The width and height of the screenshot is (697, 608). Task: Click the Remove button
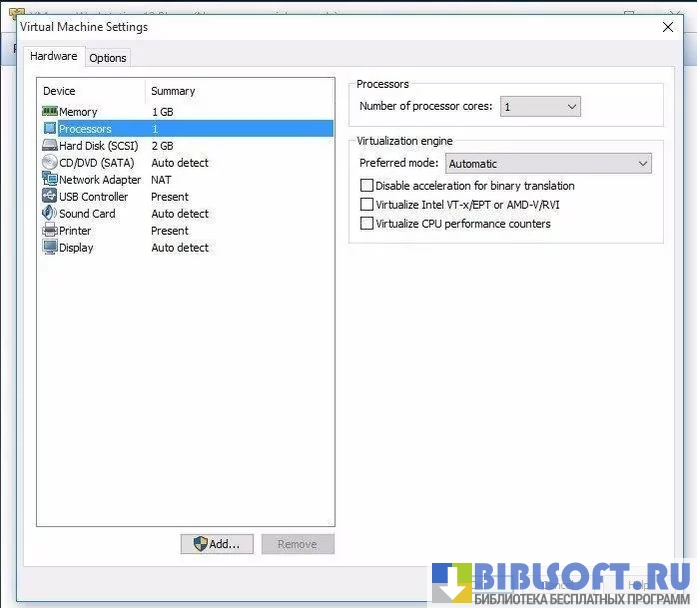297,544
